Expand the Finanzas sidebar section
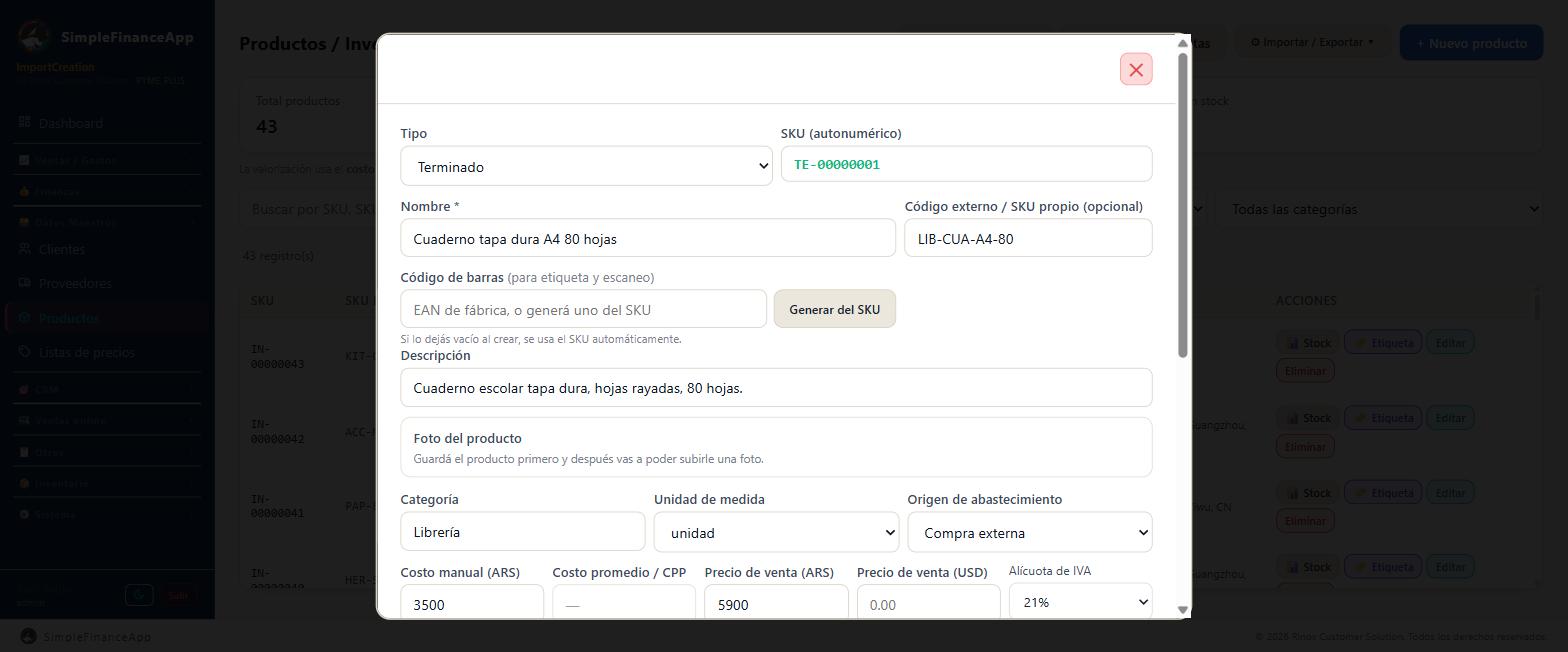The image size is (1568, 652). point(107,191)
